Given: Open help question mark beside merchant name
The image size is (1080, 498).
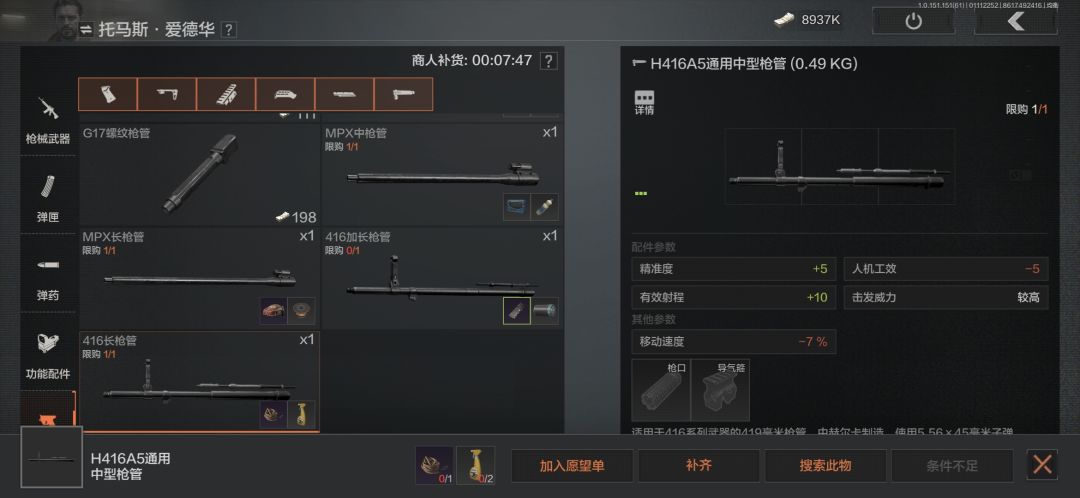Looking at the screenshot, I should tap(229, 30).
